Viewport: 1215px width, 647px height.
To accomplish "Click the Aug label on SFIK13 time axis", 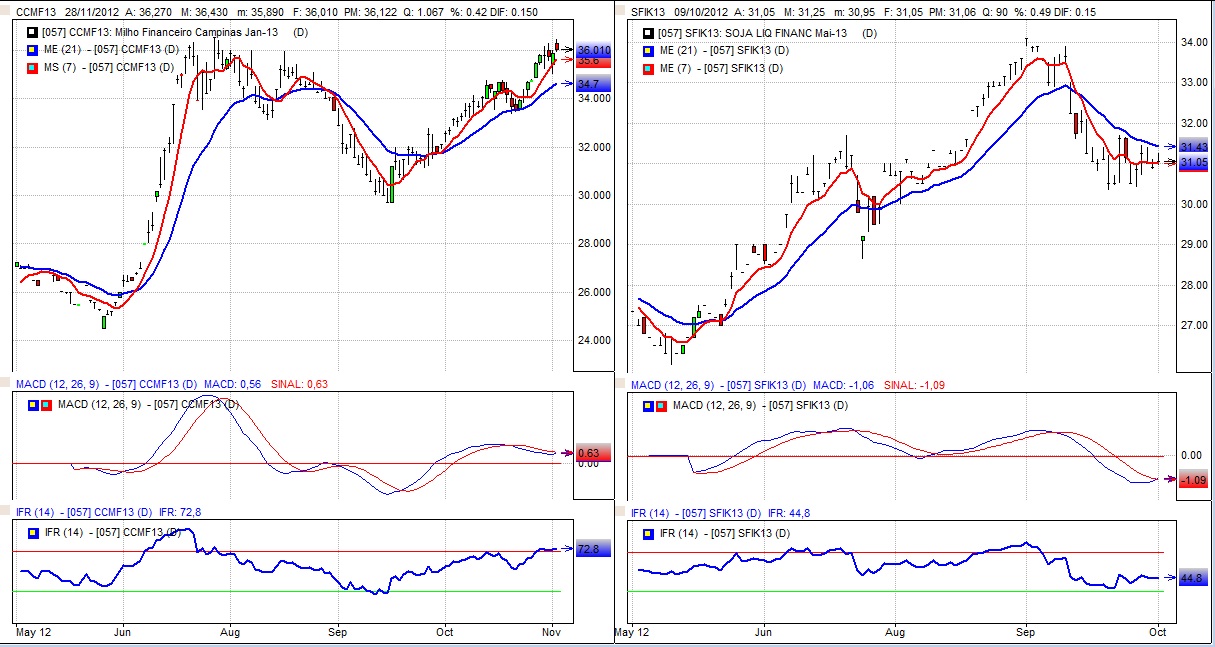I will point(895,632).
